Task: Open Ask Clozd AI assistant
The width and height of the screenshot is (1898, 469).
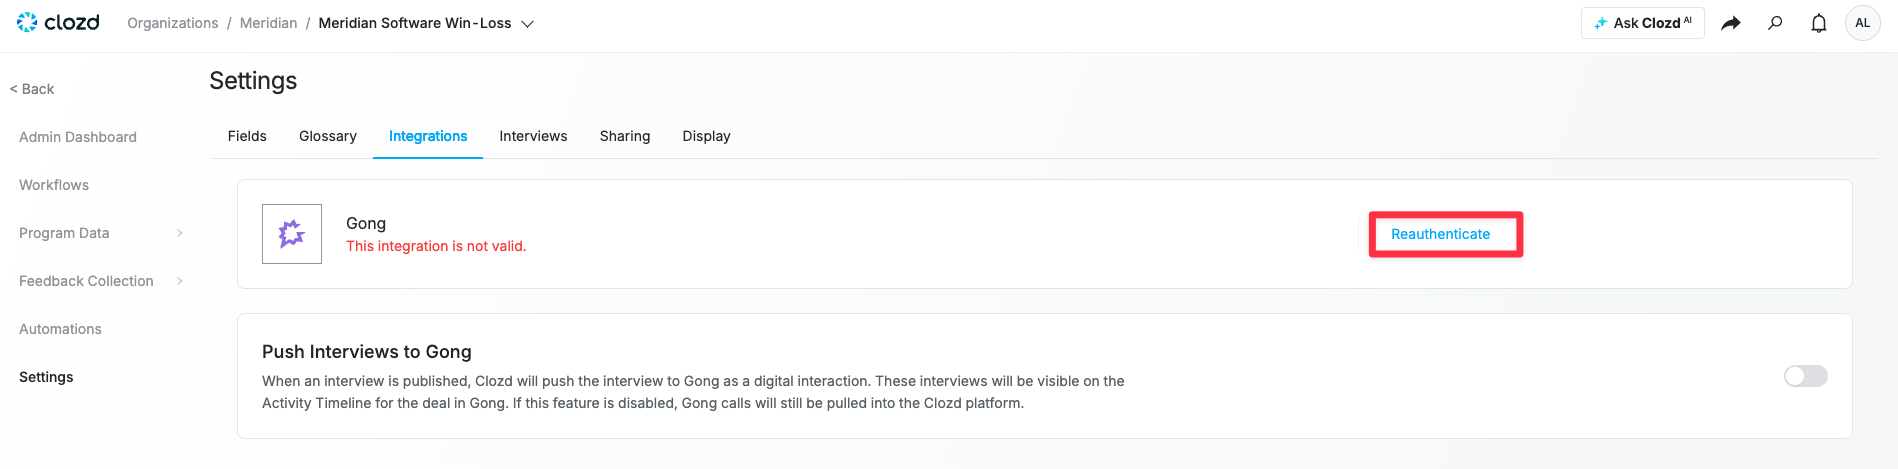Action: tap(1642, 23)
